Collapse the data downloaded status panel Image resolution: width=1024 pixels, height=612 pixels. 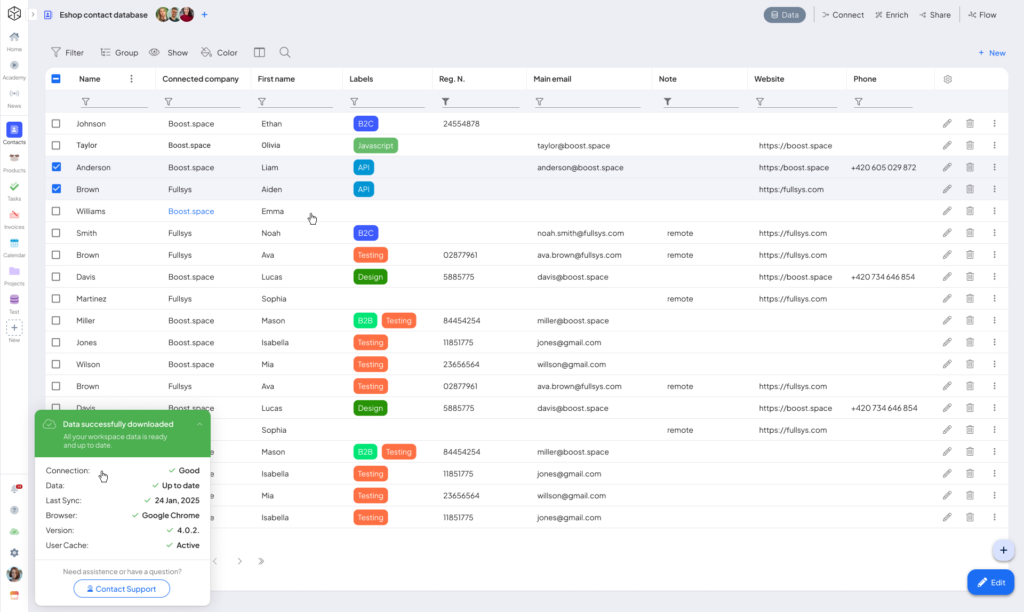[199, 424]
